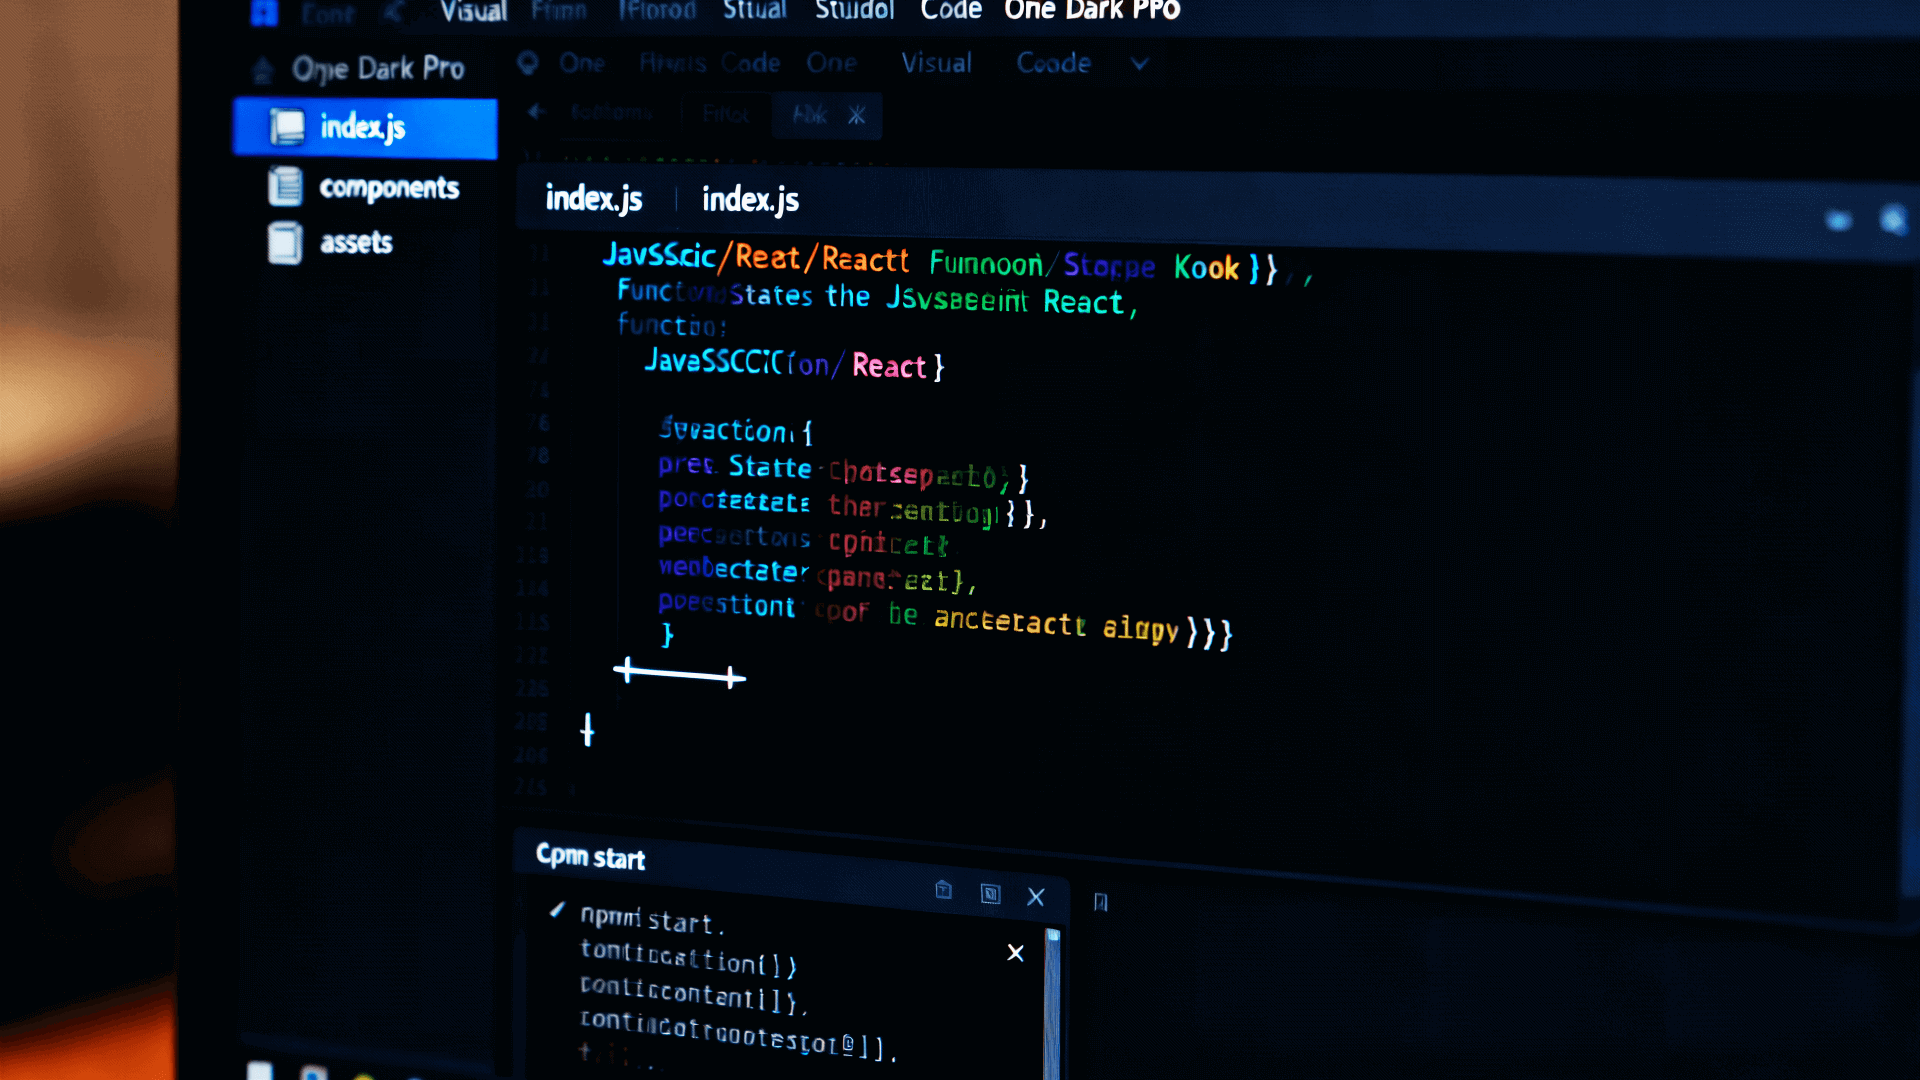Screen dimensions: 1920x1080
Task: Click the gear icon at editor top right
Action: (1893, 219)
